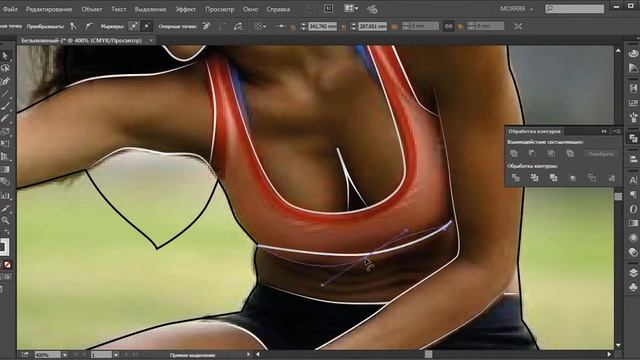Image resolution: width=640 pixels, height=360 pixels.
Task: Click Trim pathfinder icon
Action: 534,178
